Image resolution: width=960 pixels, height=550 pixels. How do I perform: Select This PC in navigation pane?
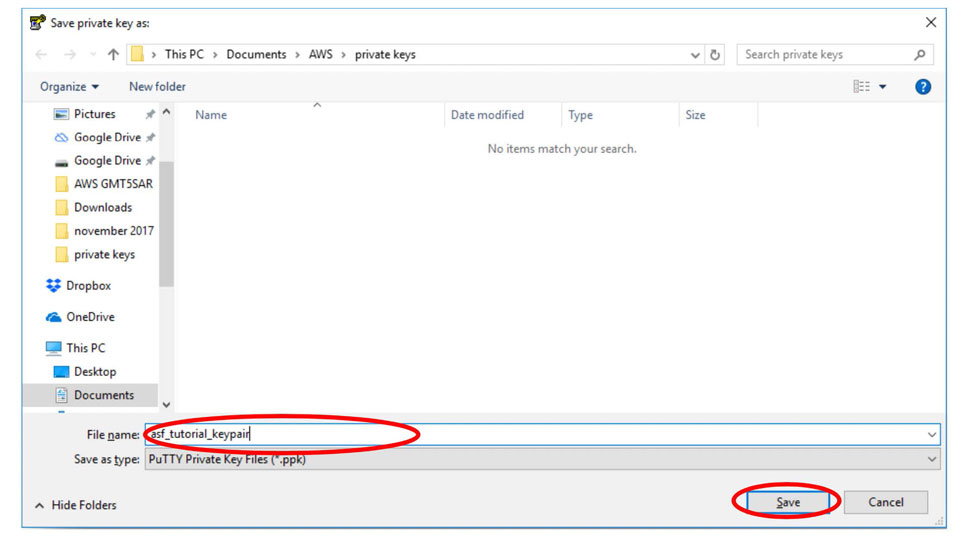(x=75, y=348)
